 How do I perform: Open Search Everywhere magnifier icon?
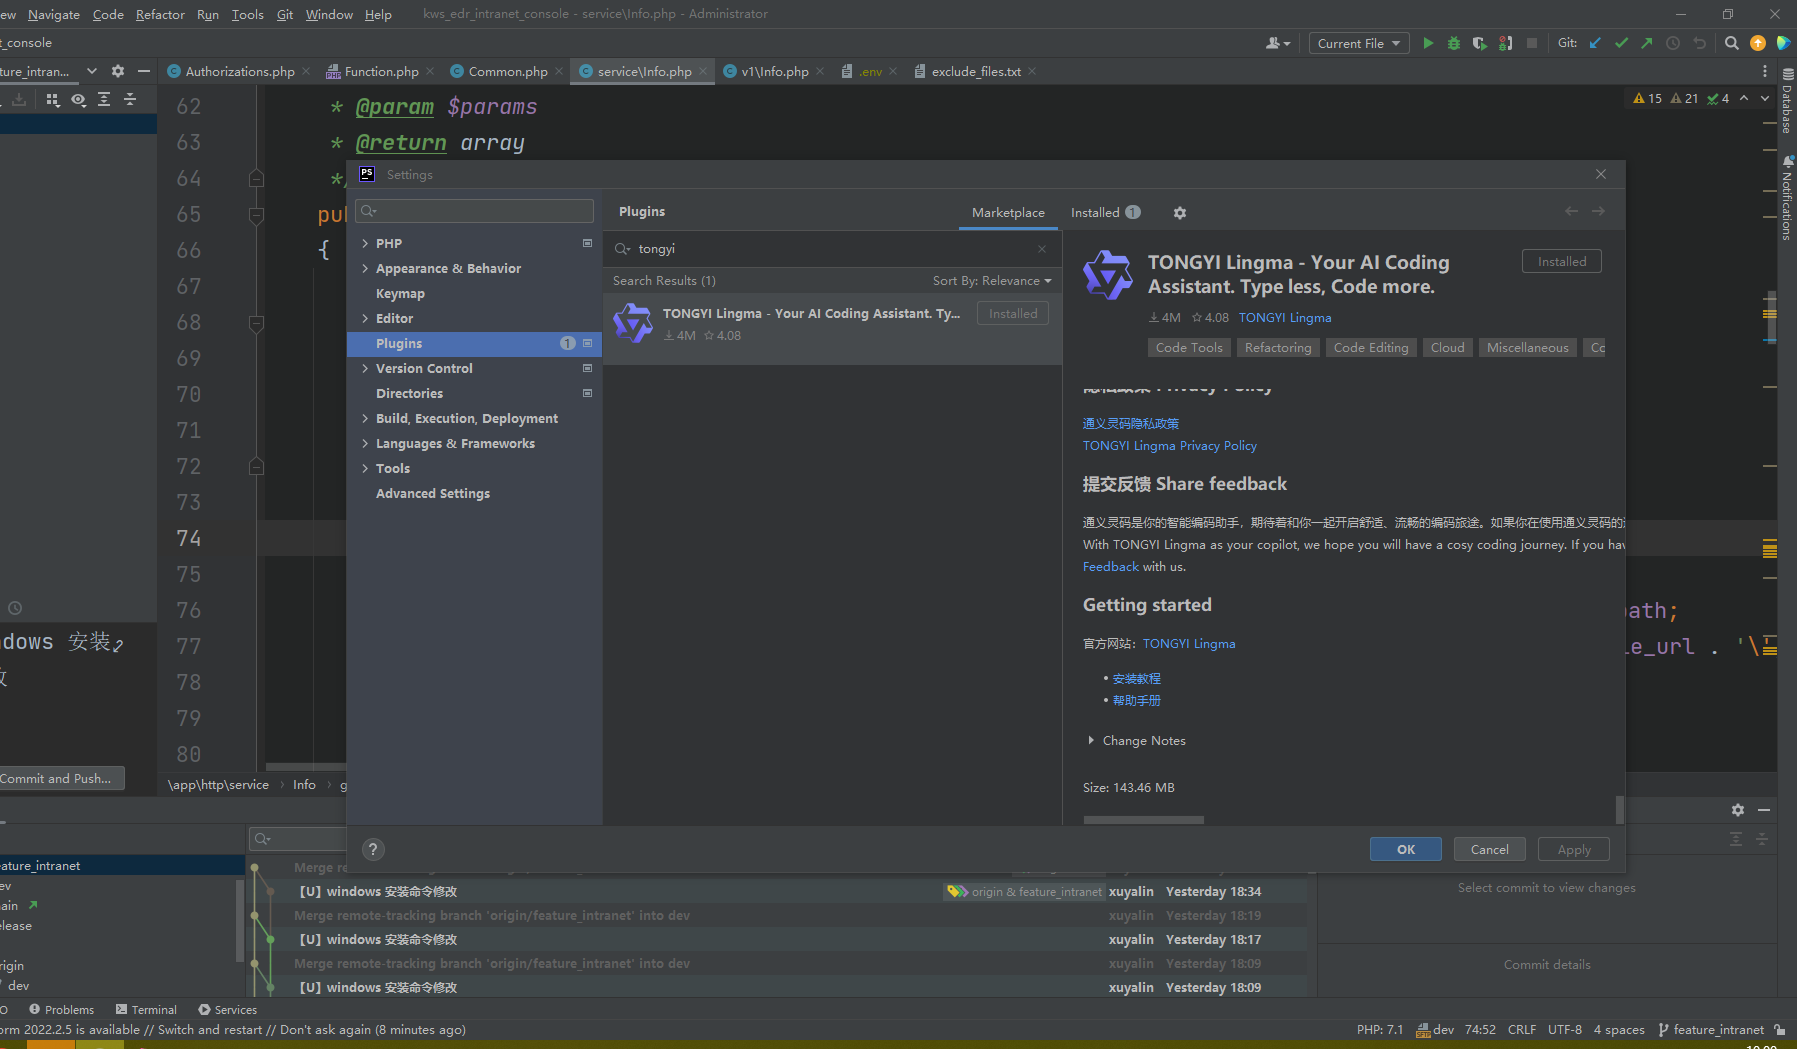coord(1732,43)
